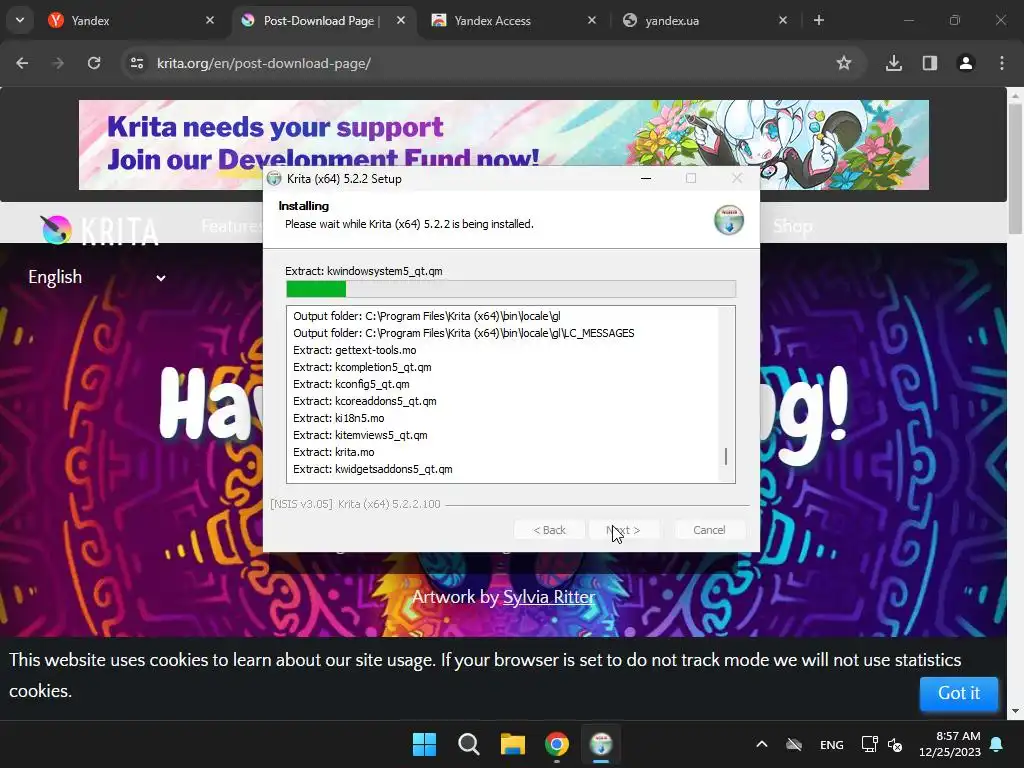Select log line 'Extract: kwidgetsaddons5_qt.qm'
This screenshot has height=768, width=1024.
[372, 469]
